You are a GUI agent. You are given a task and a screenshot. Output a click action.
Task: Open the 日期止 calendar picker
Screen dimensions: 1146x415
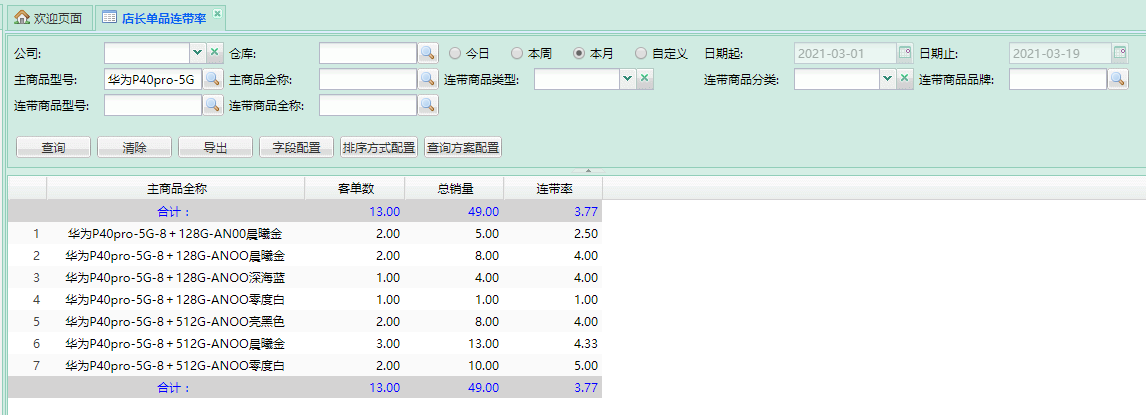pyautogui.click(x=1120, y=53)
